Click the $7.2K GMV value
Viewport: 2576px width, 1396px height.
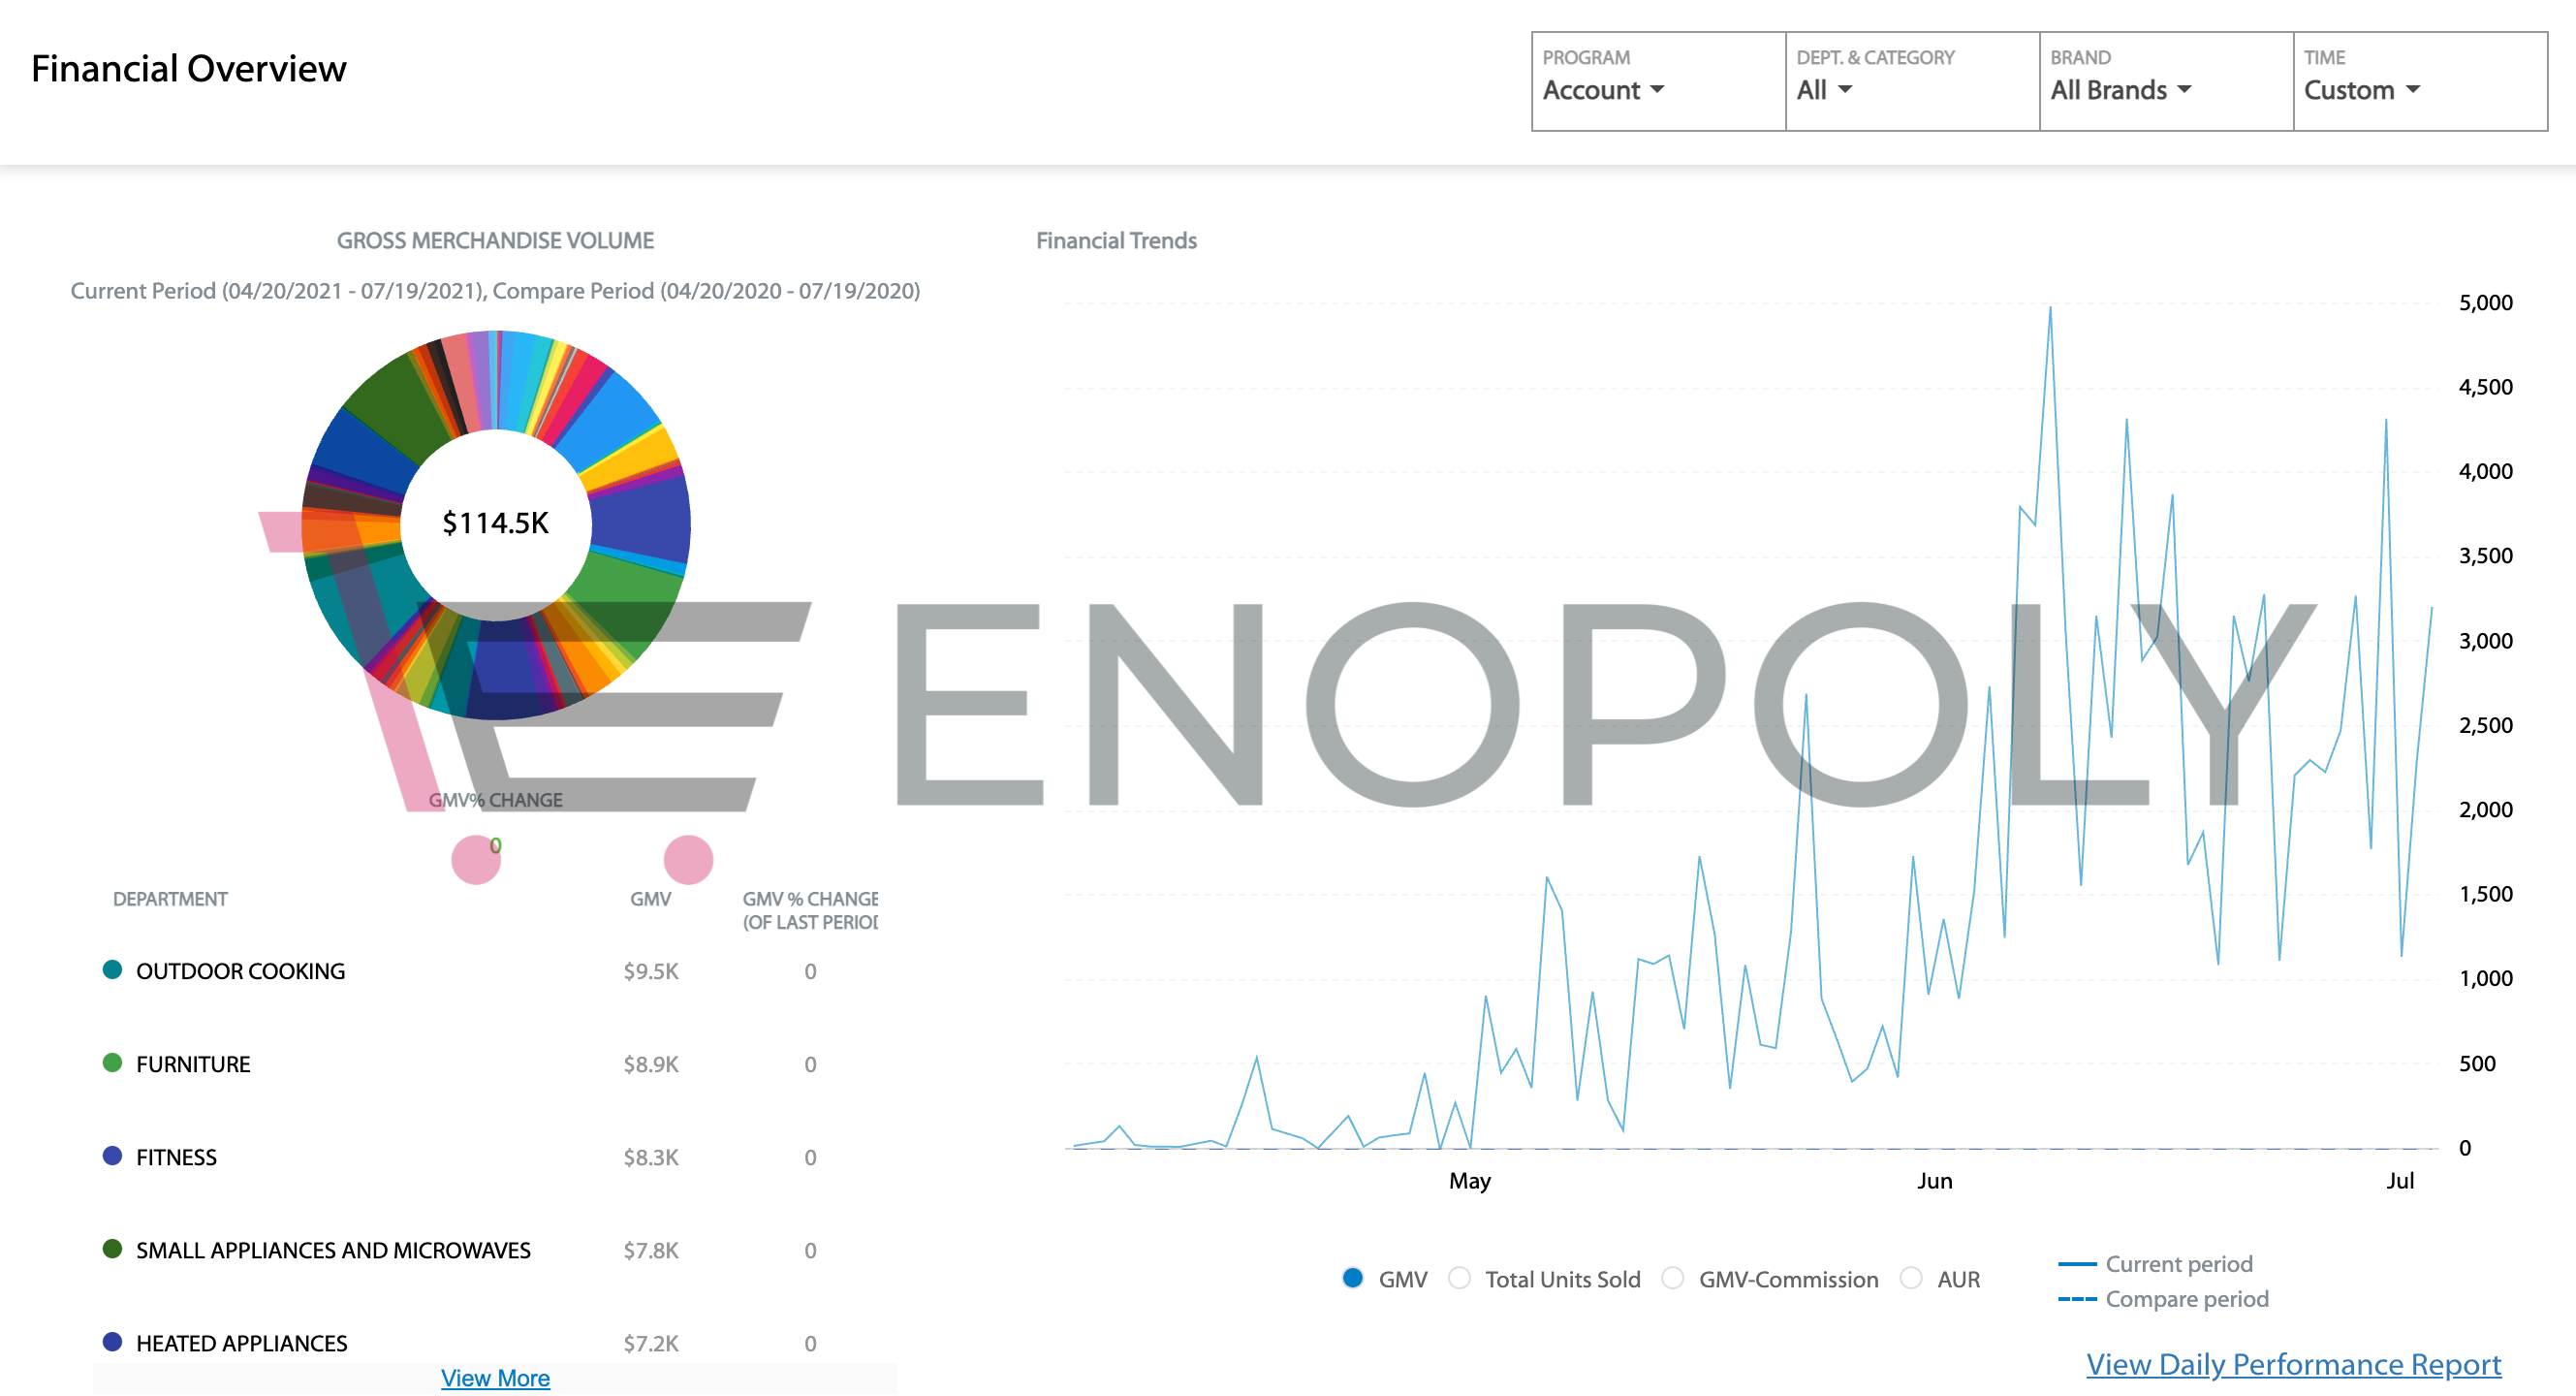tap(651, 1343)
